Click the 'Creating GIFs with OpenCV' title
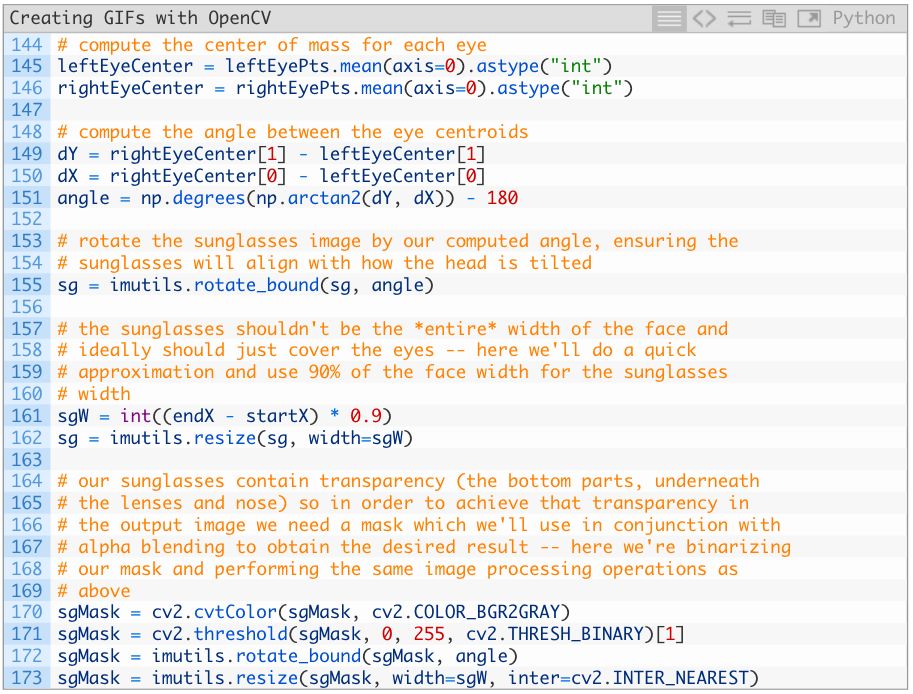 140,18
